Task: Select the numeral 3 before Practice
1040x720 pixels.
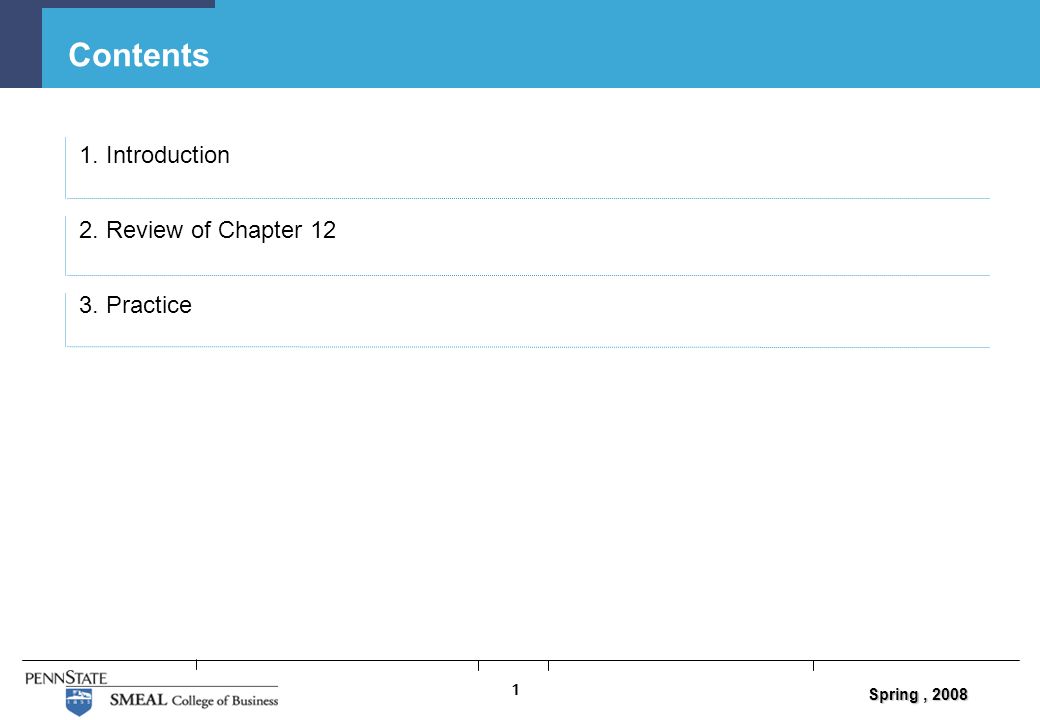Action: (x=86, y=305)
